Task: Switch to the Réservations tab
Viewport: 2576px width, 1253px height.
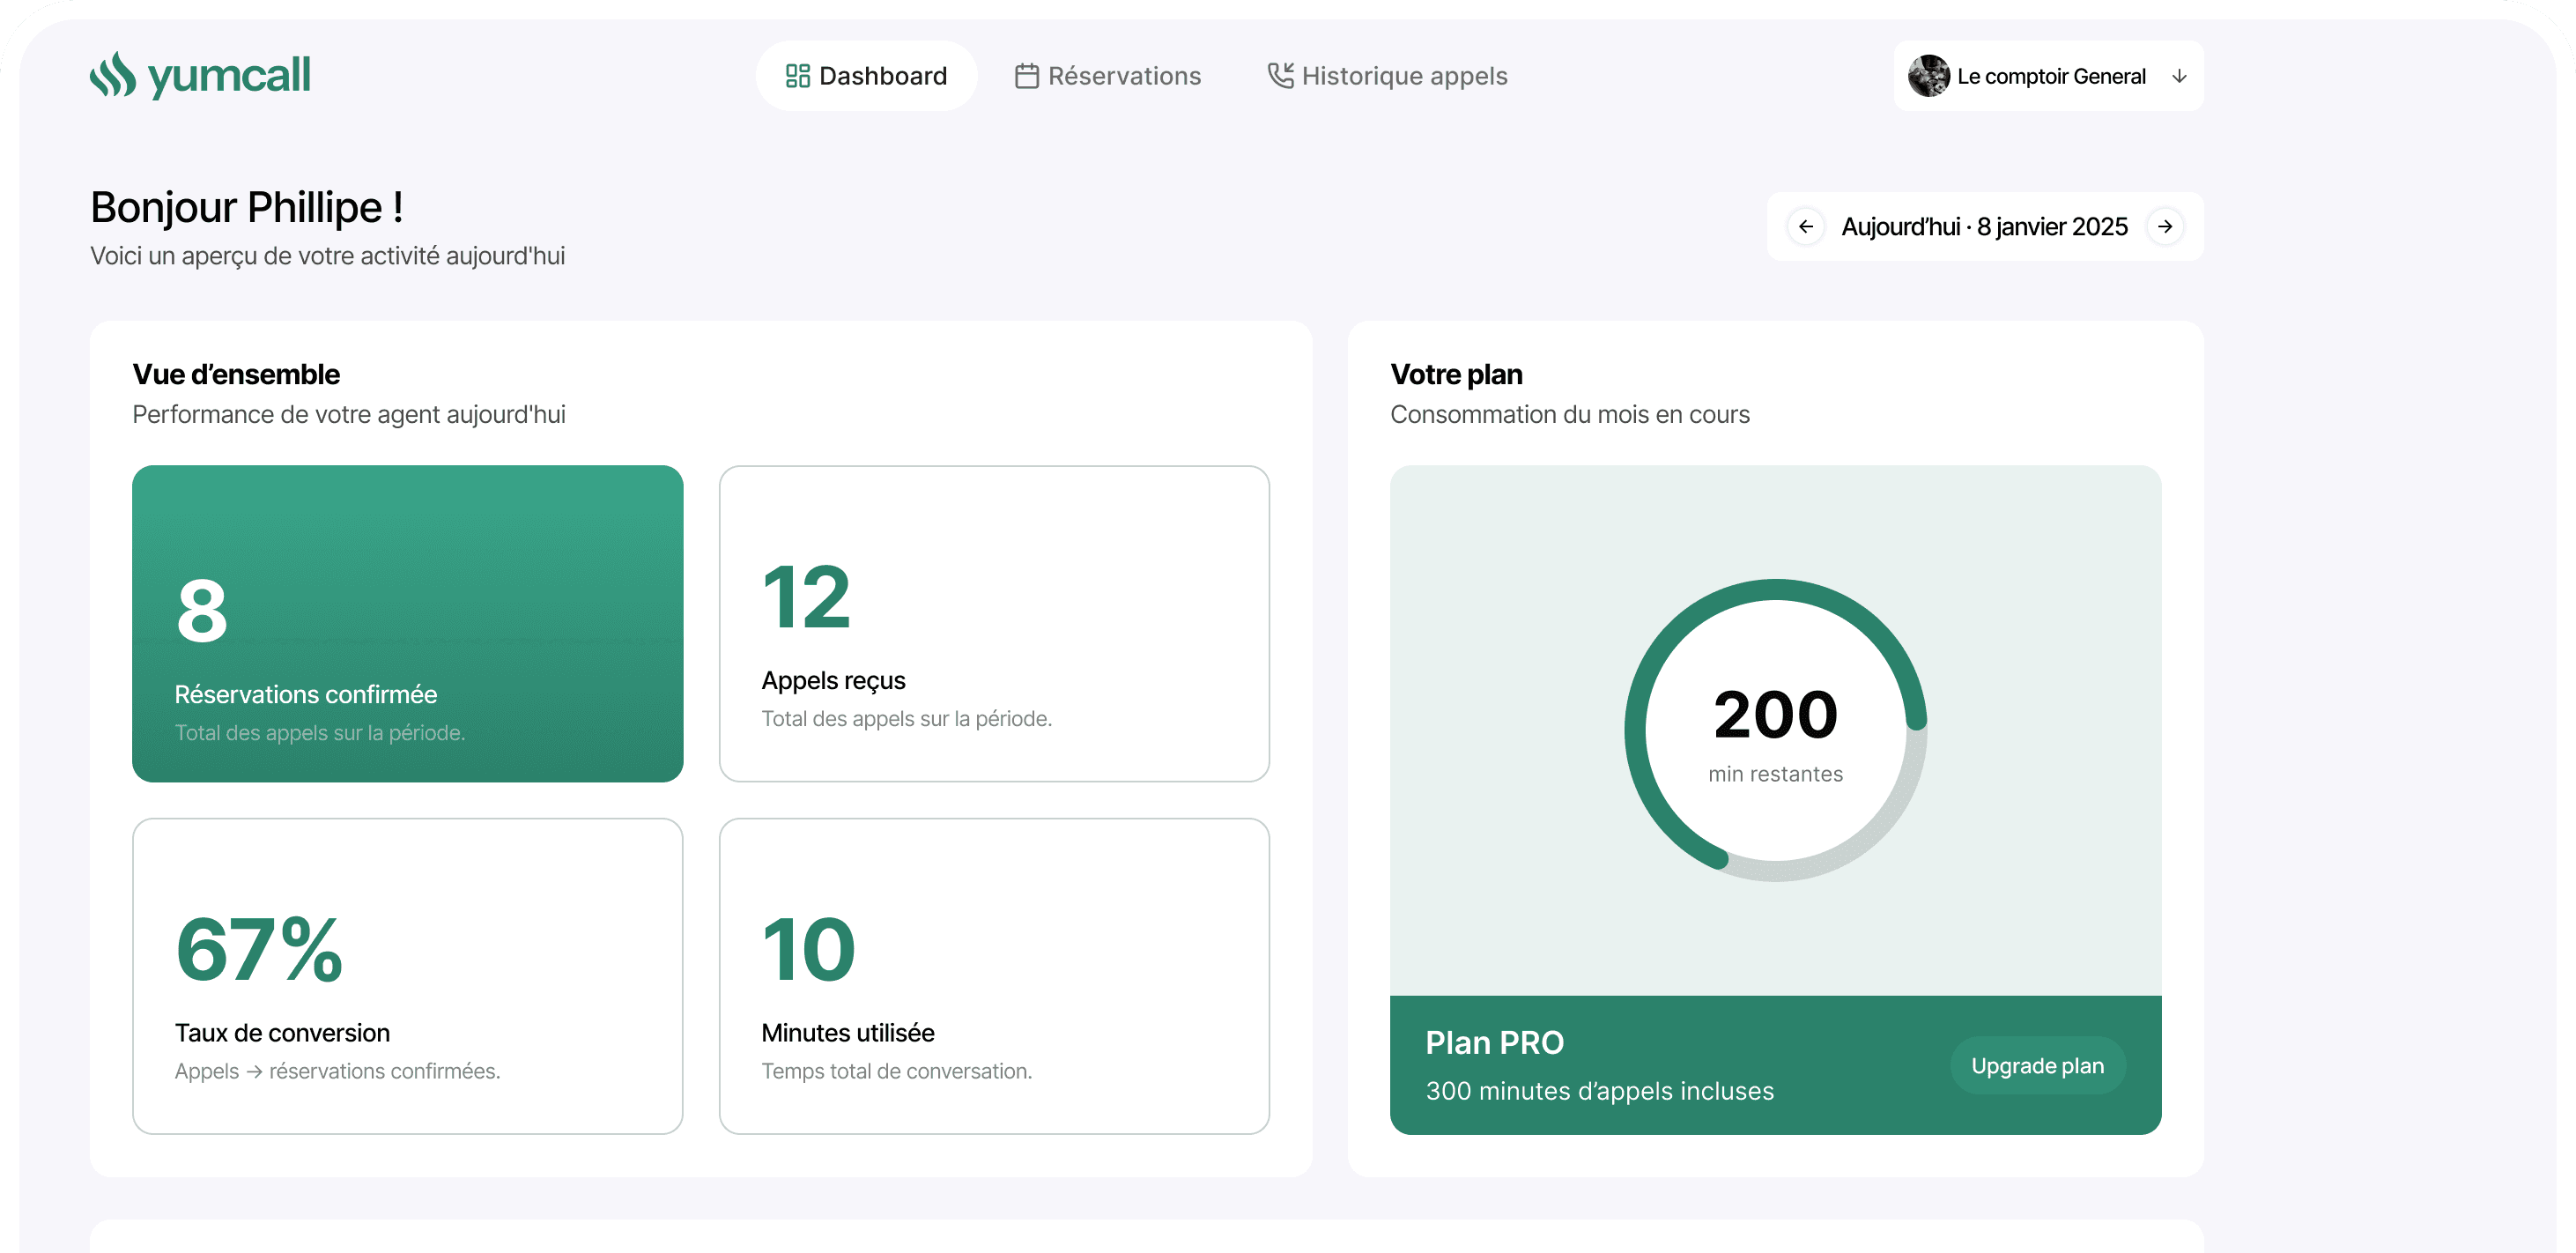Action: click(x=1108, y=76)
